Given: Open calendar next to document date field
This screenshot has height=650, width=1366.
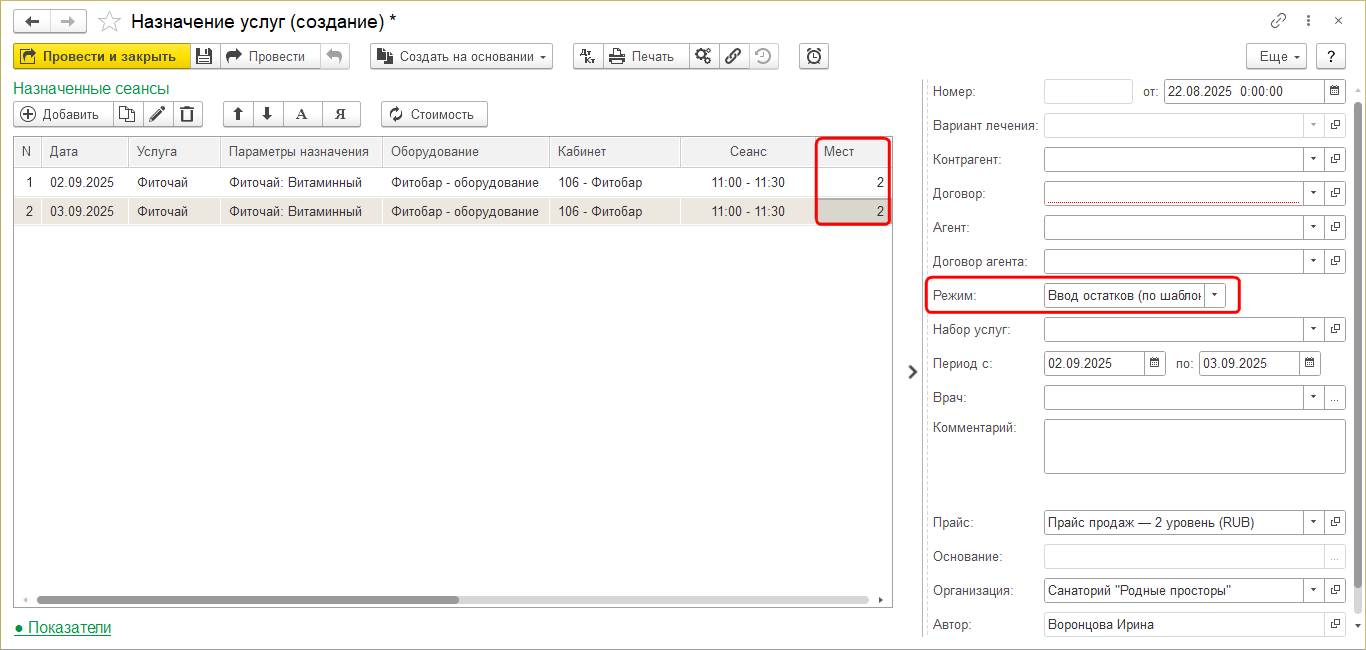Looking at the screenshot, I should coord(1335,91).
